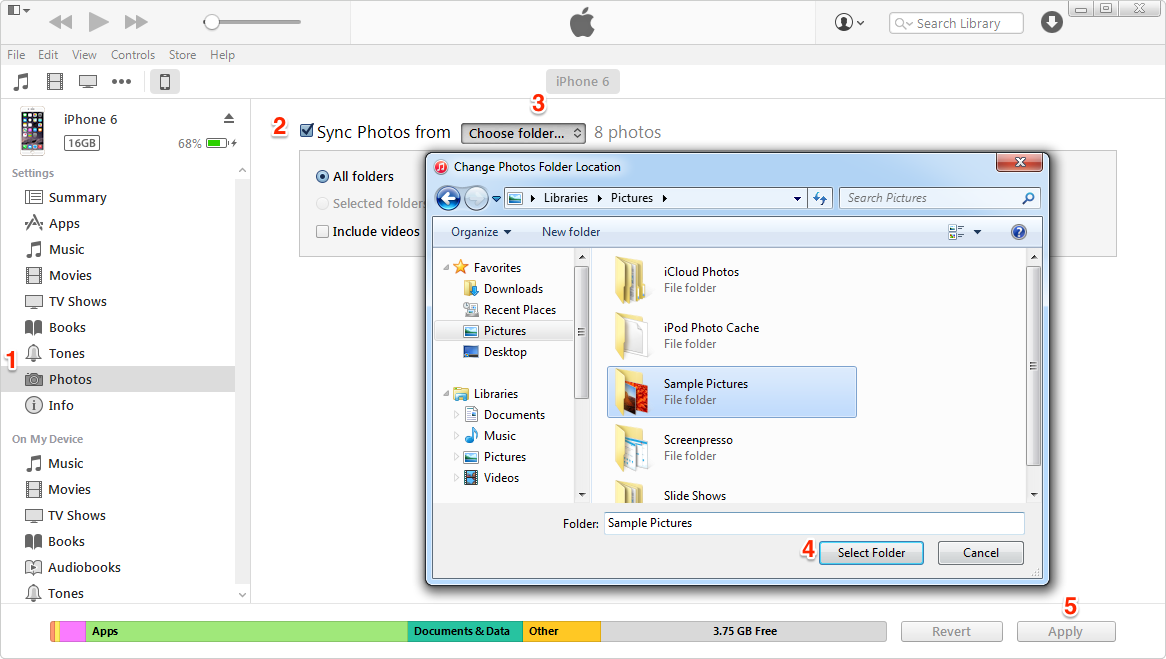Click the Select Folder button
The height and width of the screenshot is (659, 1166).
(872, 553)
